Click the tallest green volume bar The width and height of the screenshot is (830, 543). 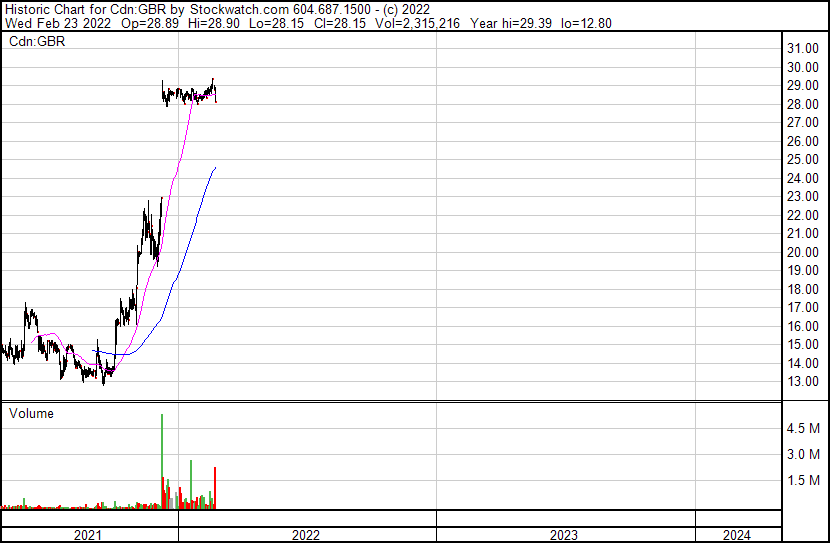coord(161,460)
